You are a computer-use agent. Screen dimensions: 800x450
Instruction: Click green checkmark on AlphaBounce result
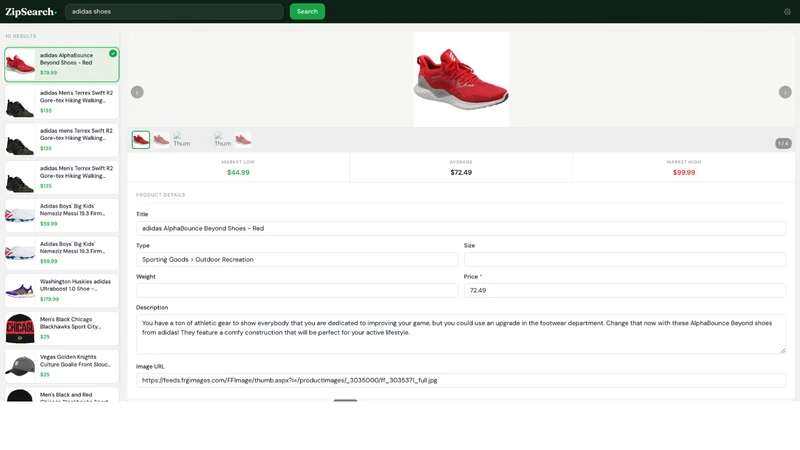pos(113,54)
